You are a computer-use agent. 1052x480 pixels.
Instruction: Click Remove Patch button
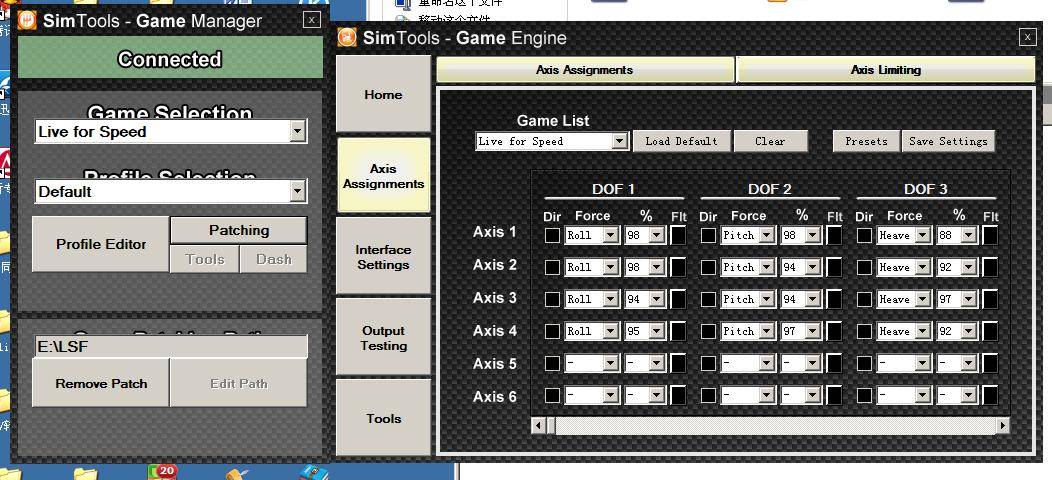point(101,383)
